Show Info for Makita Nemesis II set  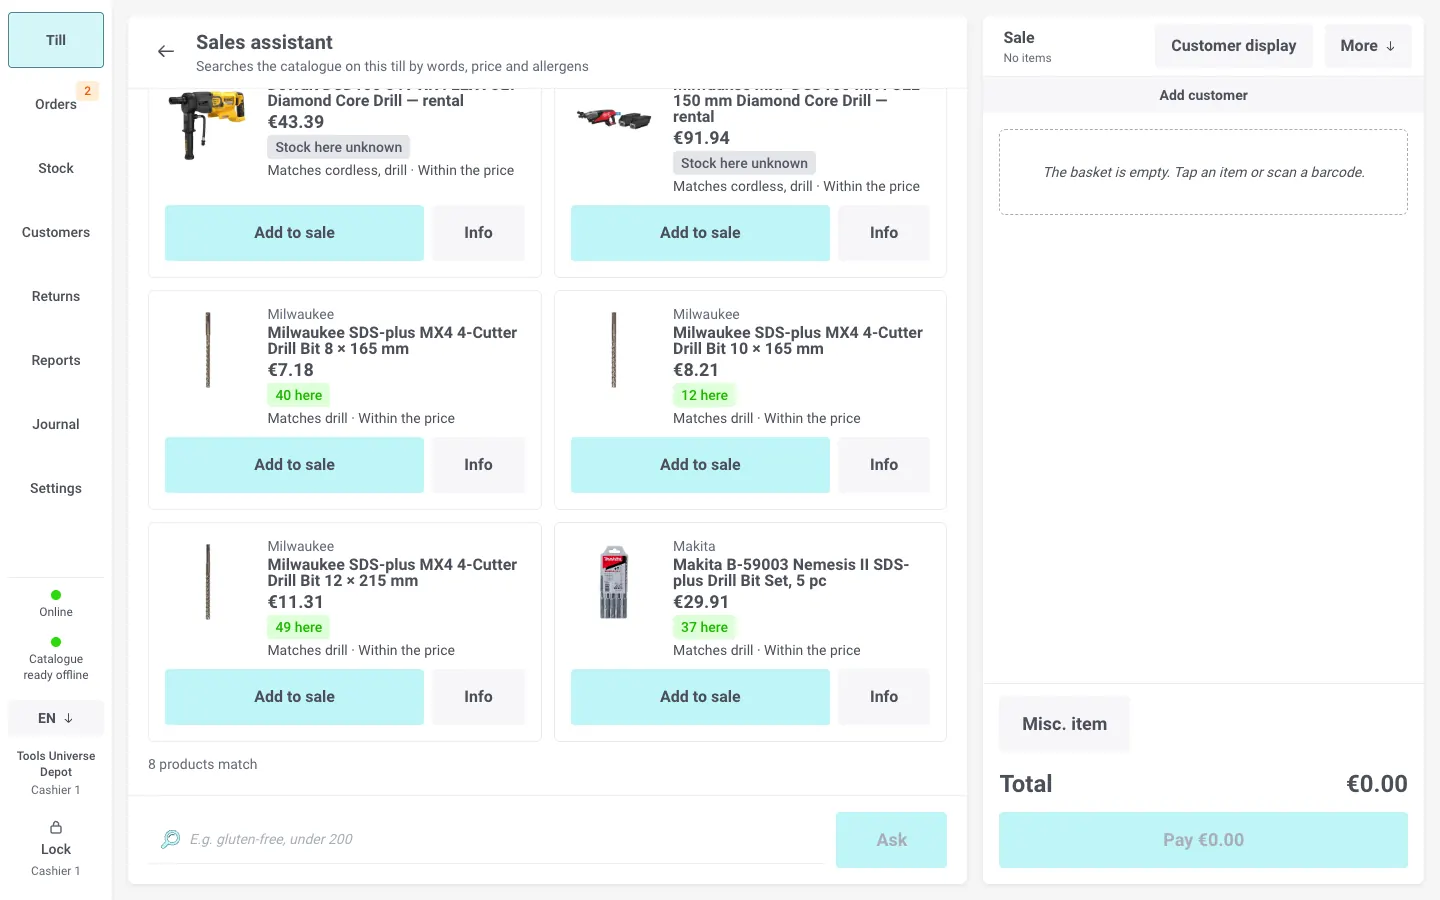[x=884, y=697]
